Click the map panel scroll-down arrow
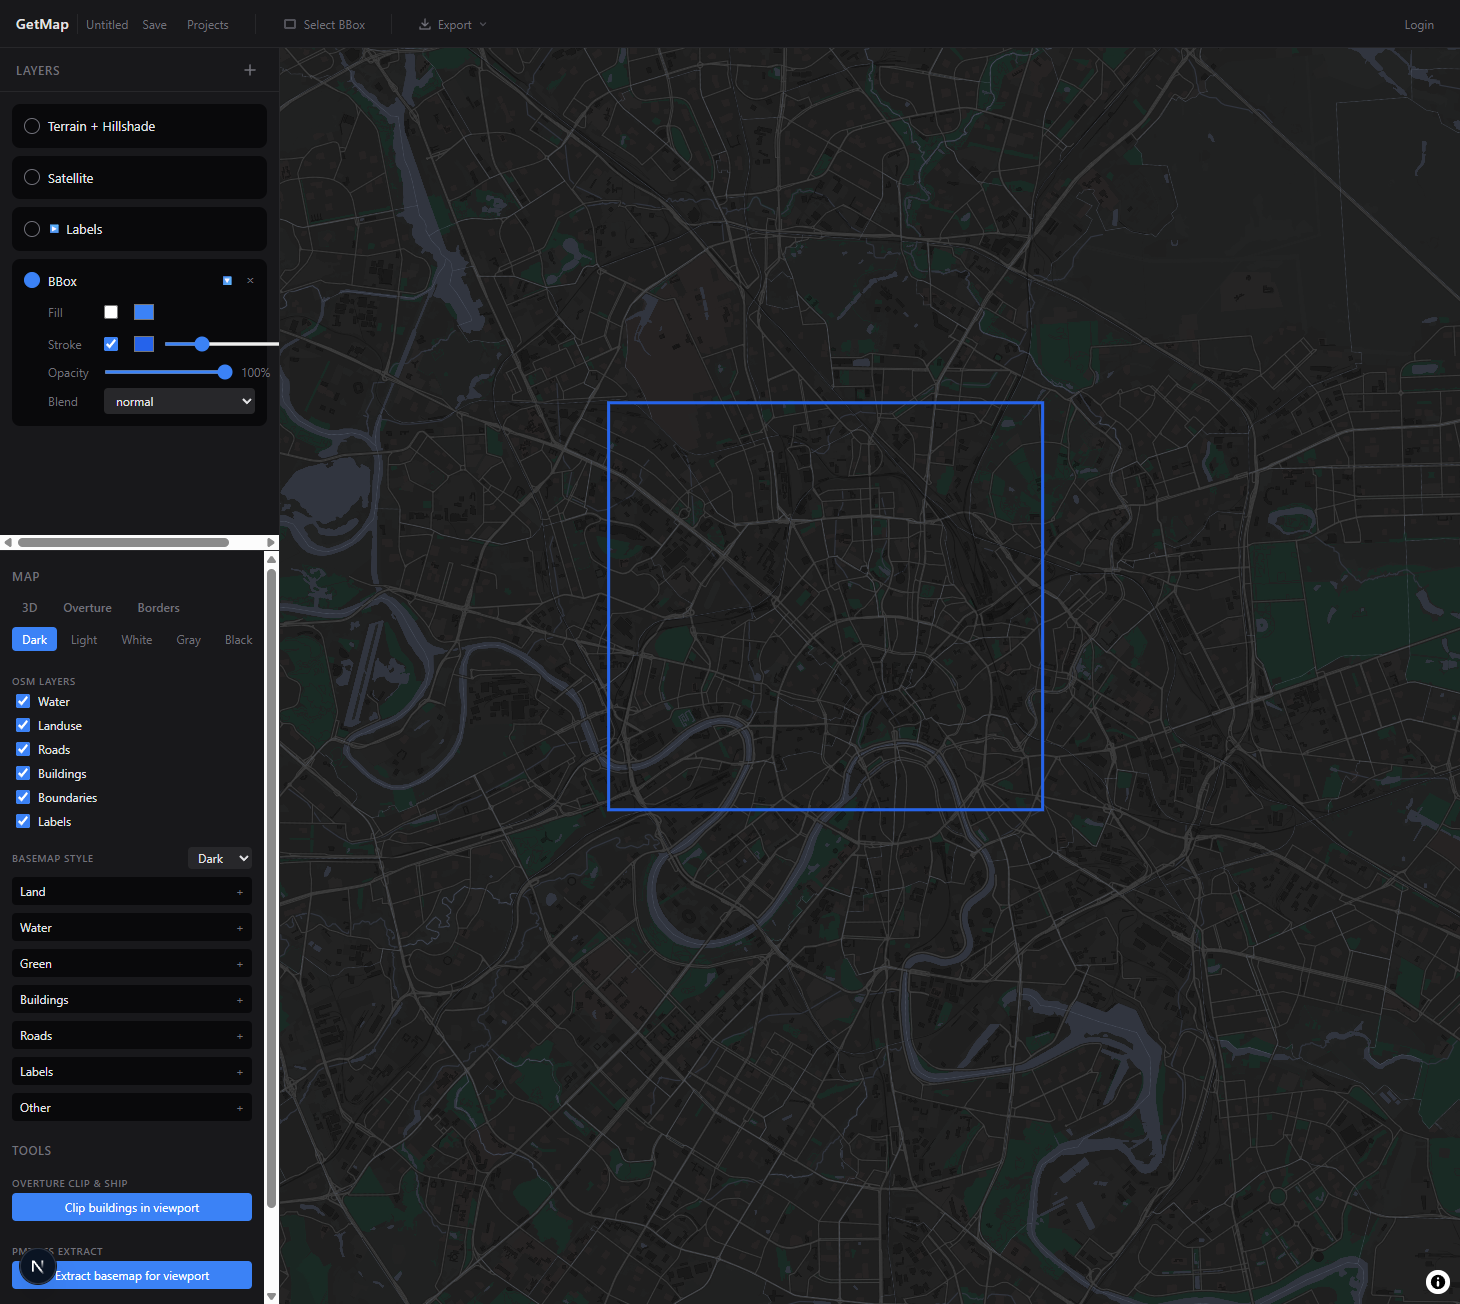Screen dimensions: 1460x1304 [x=271, y=1297]
